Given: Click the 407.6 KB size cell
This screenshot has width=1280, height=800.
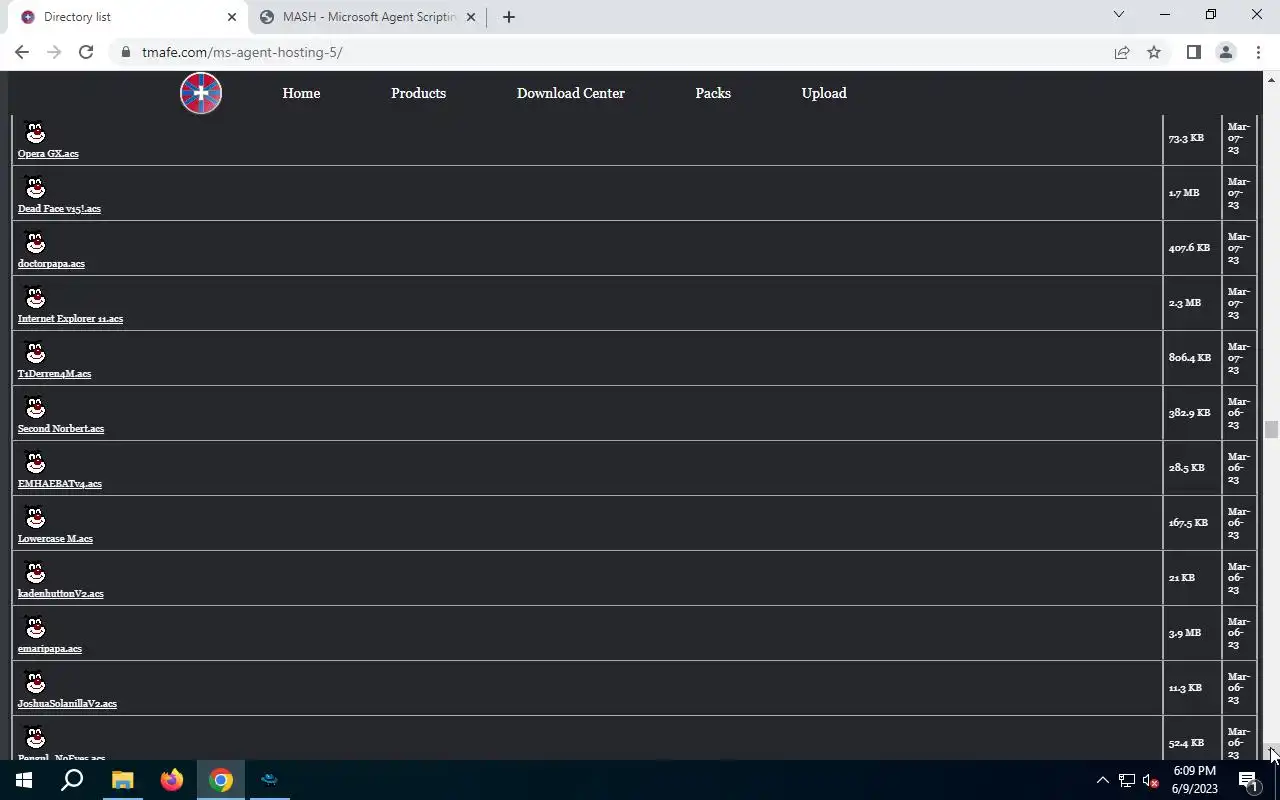Looking at the screenshot, I should pyautogui.click(x=1192, y=248).
